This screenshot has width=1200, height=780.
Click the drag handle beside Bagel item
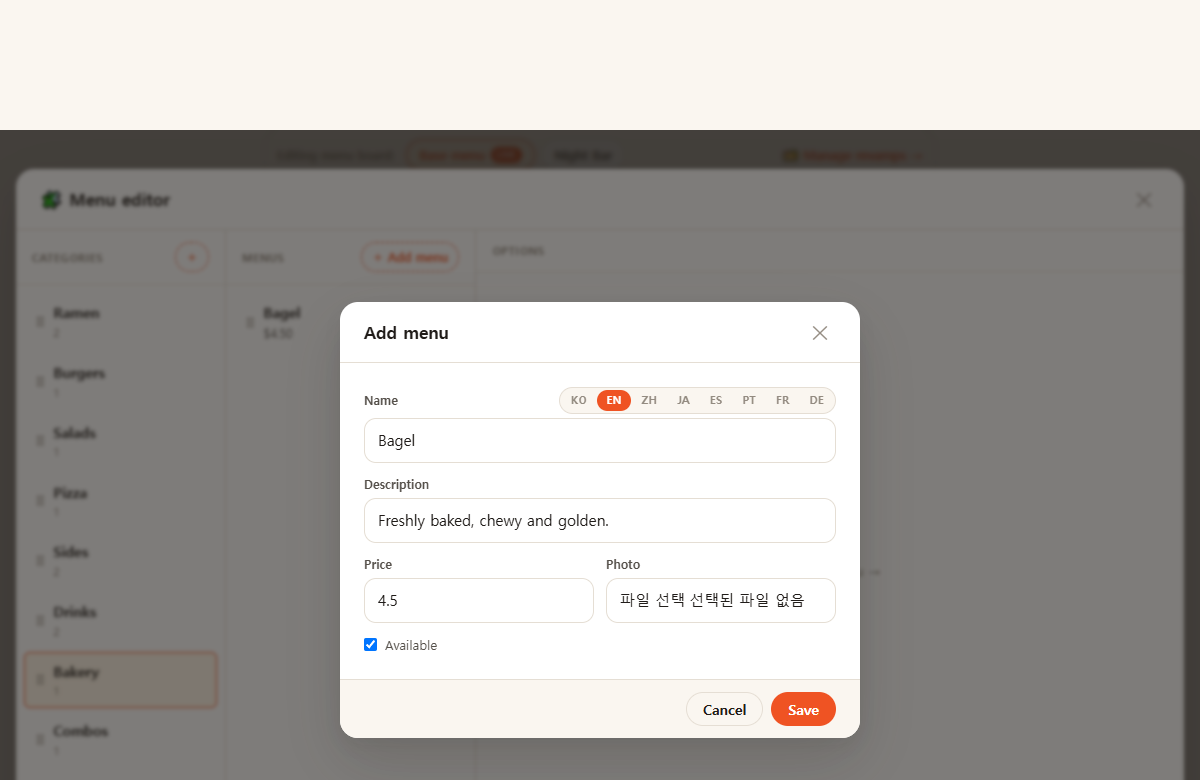(x=250, y=322)
